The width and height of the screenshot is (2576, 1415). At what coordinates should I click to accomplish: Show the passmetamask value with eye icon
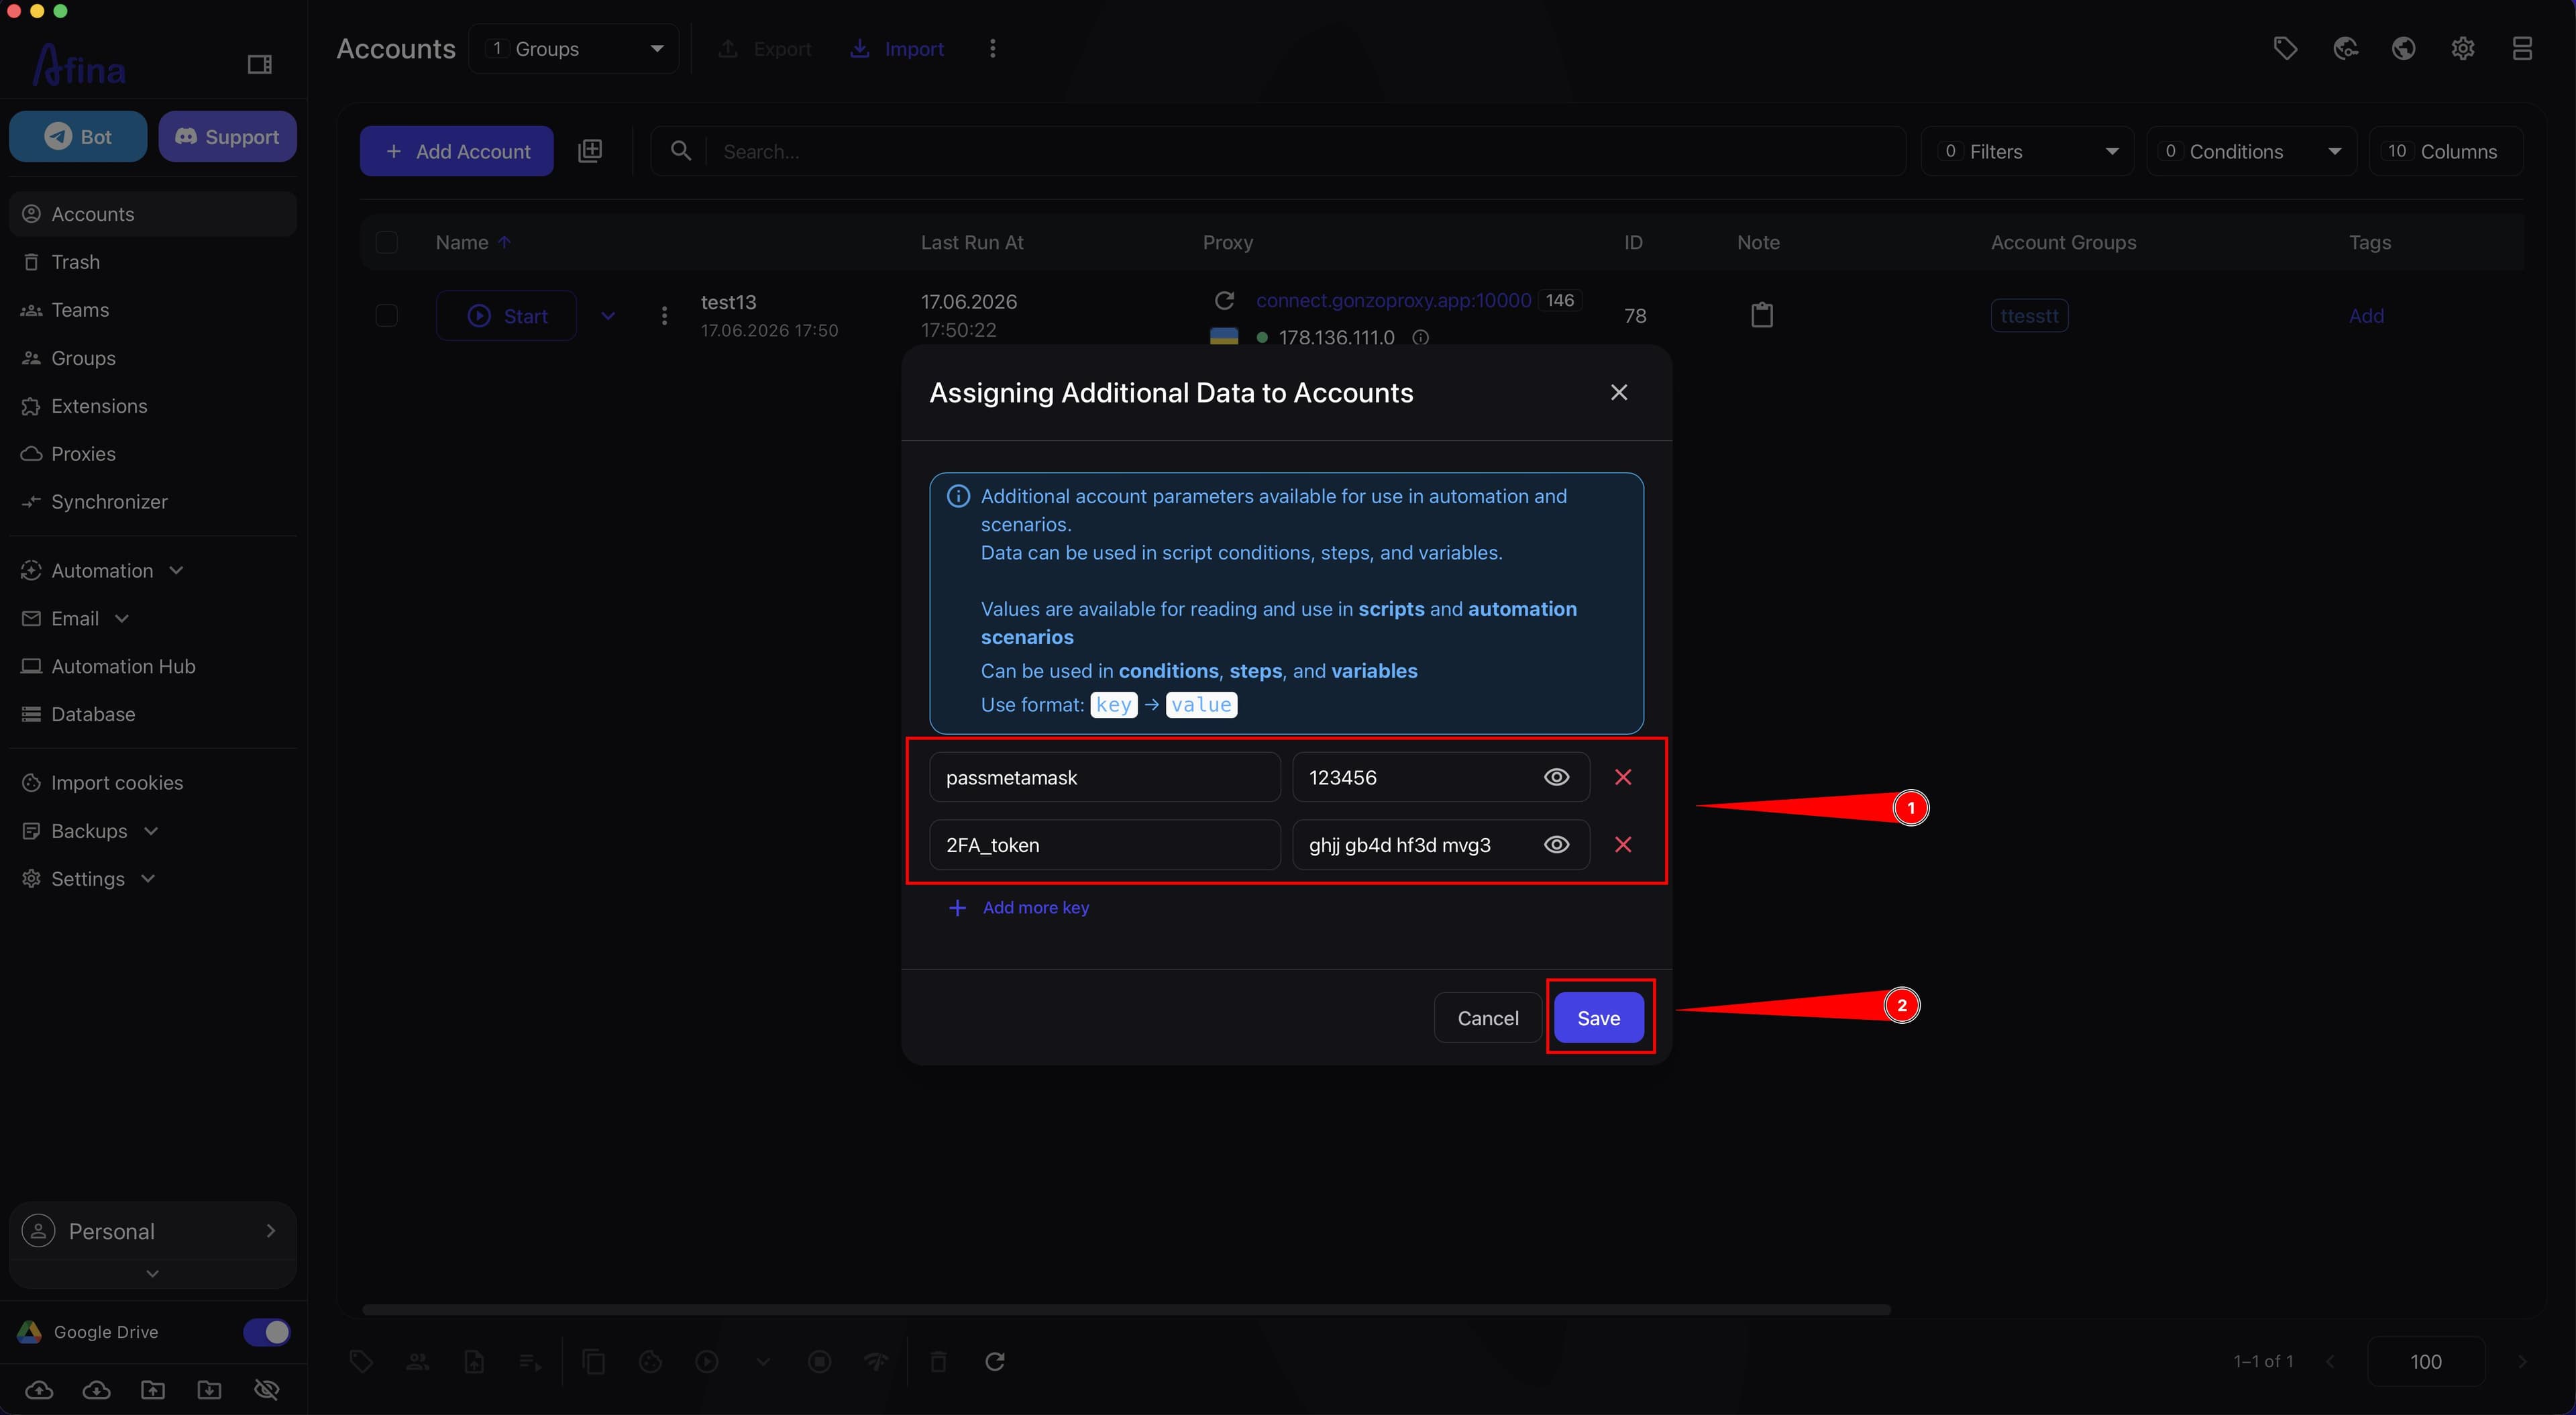(x=1556, y=777)
